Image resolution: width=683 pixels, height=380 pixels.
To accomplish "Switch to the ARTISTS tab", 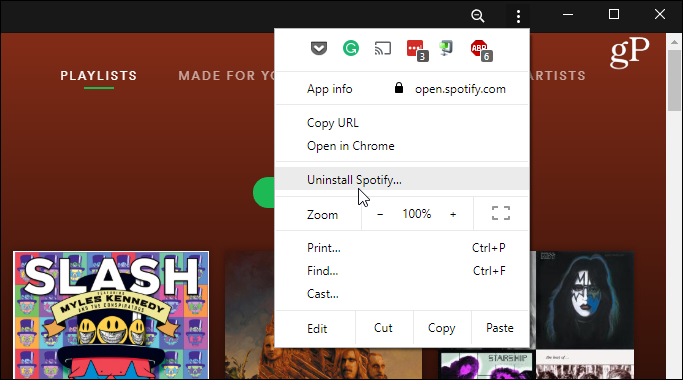I will pos(558,76).
